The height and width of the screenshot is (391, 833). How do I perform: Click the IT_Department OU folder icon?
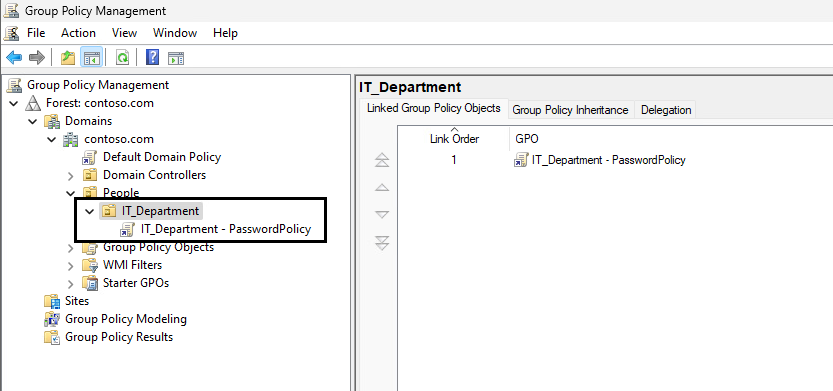[108, 211]
